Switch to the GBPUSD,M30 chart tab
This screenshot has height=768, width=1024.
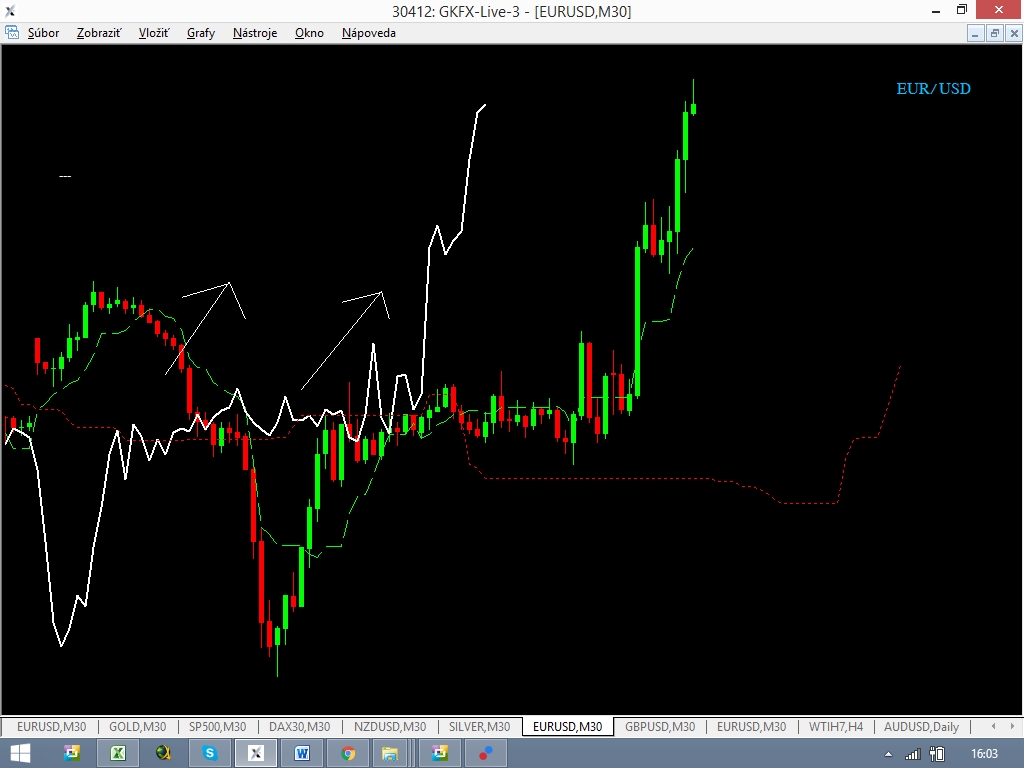click(x=660, y=726)
